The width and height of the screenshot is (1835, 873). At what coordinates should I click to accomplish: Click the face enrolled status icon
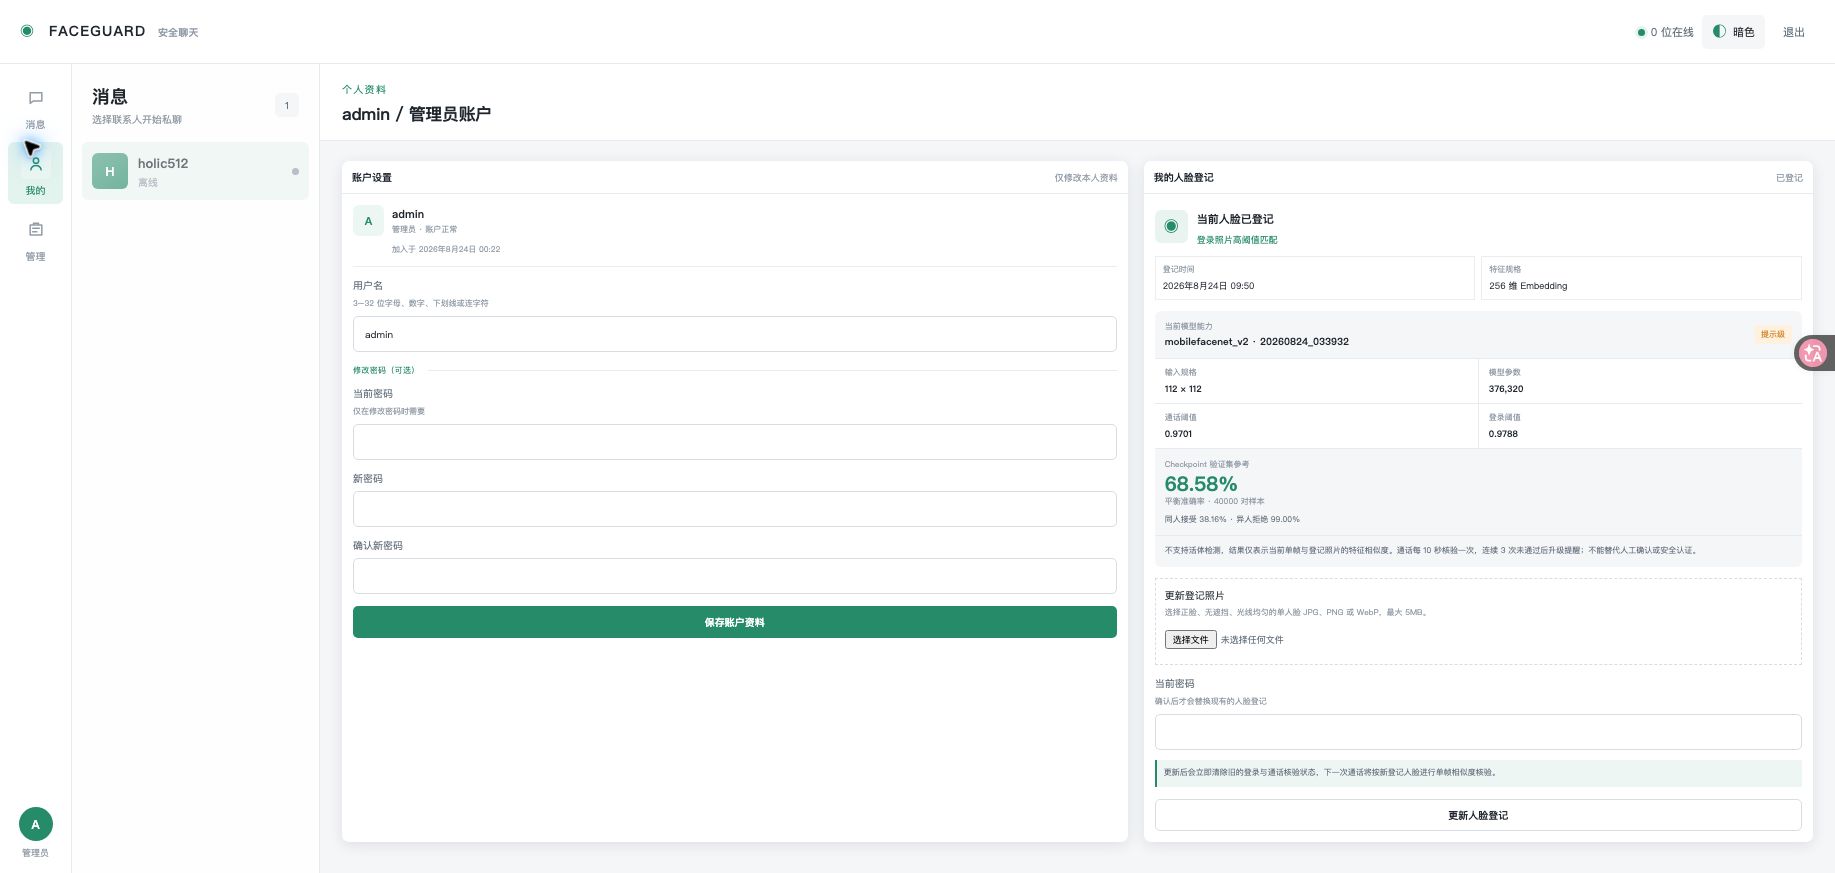(x=1171, y=226)
